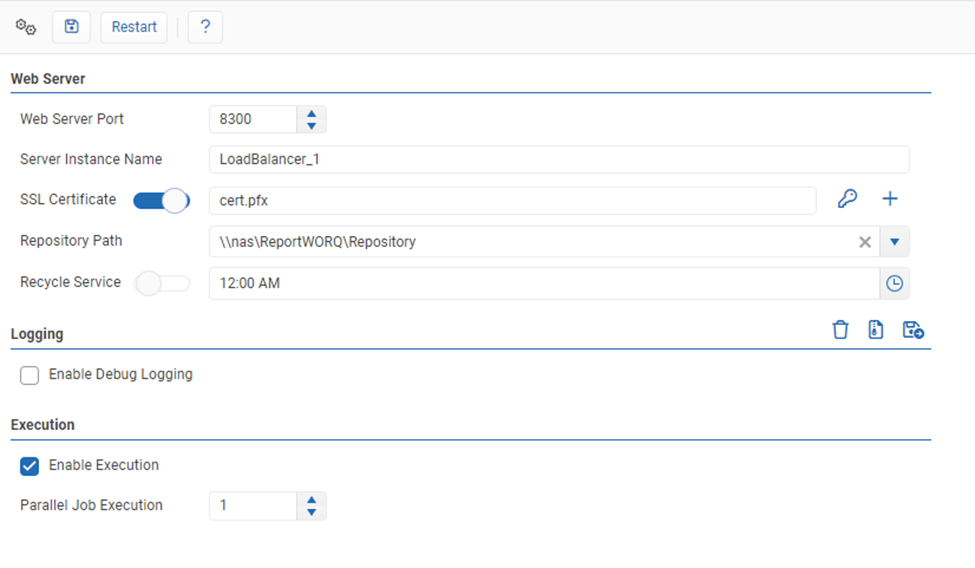
Task: Click the Recycle Service time field
Action: 543,283
